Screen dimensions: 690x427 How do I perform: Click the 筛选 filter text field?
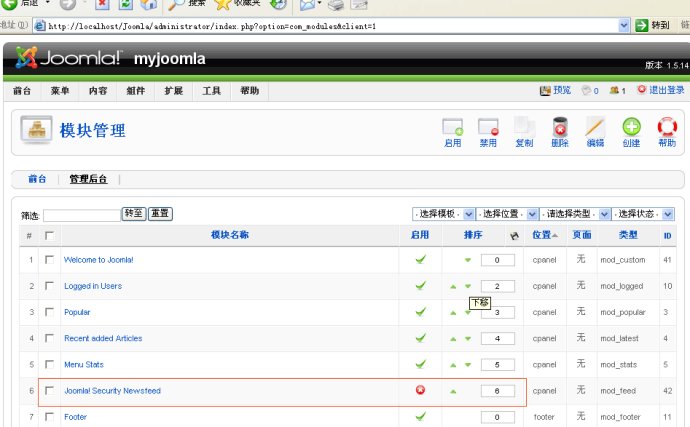(82, 215)
